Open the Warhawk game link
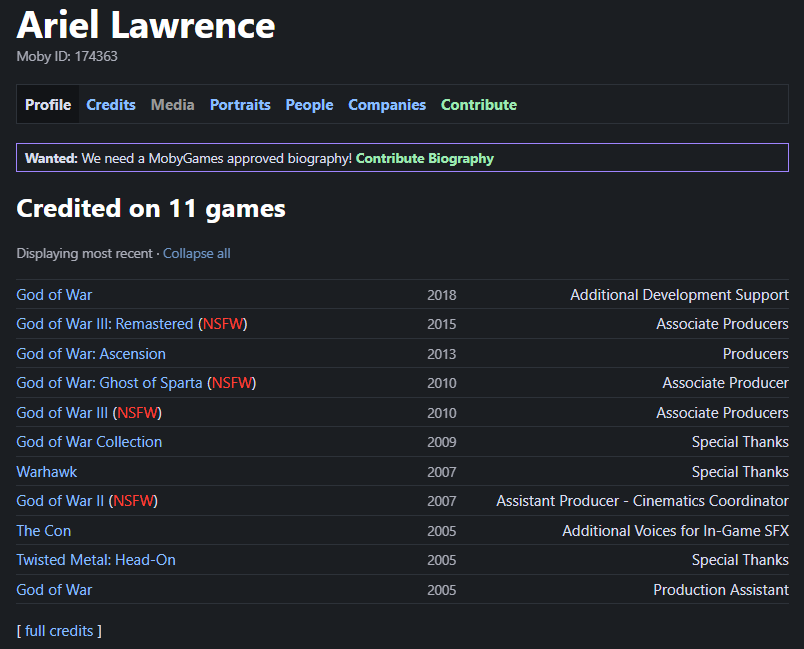The image size is (804, 649). pyautogui.click(x=47, y=472)
